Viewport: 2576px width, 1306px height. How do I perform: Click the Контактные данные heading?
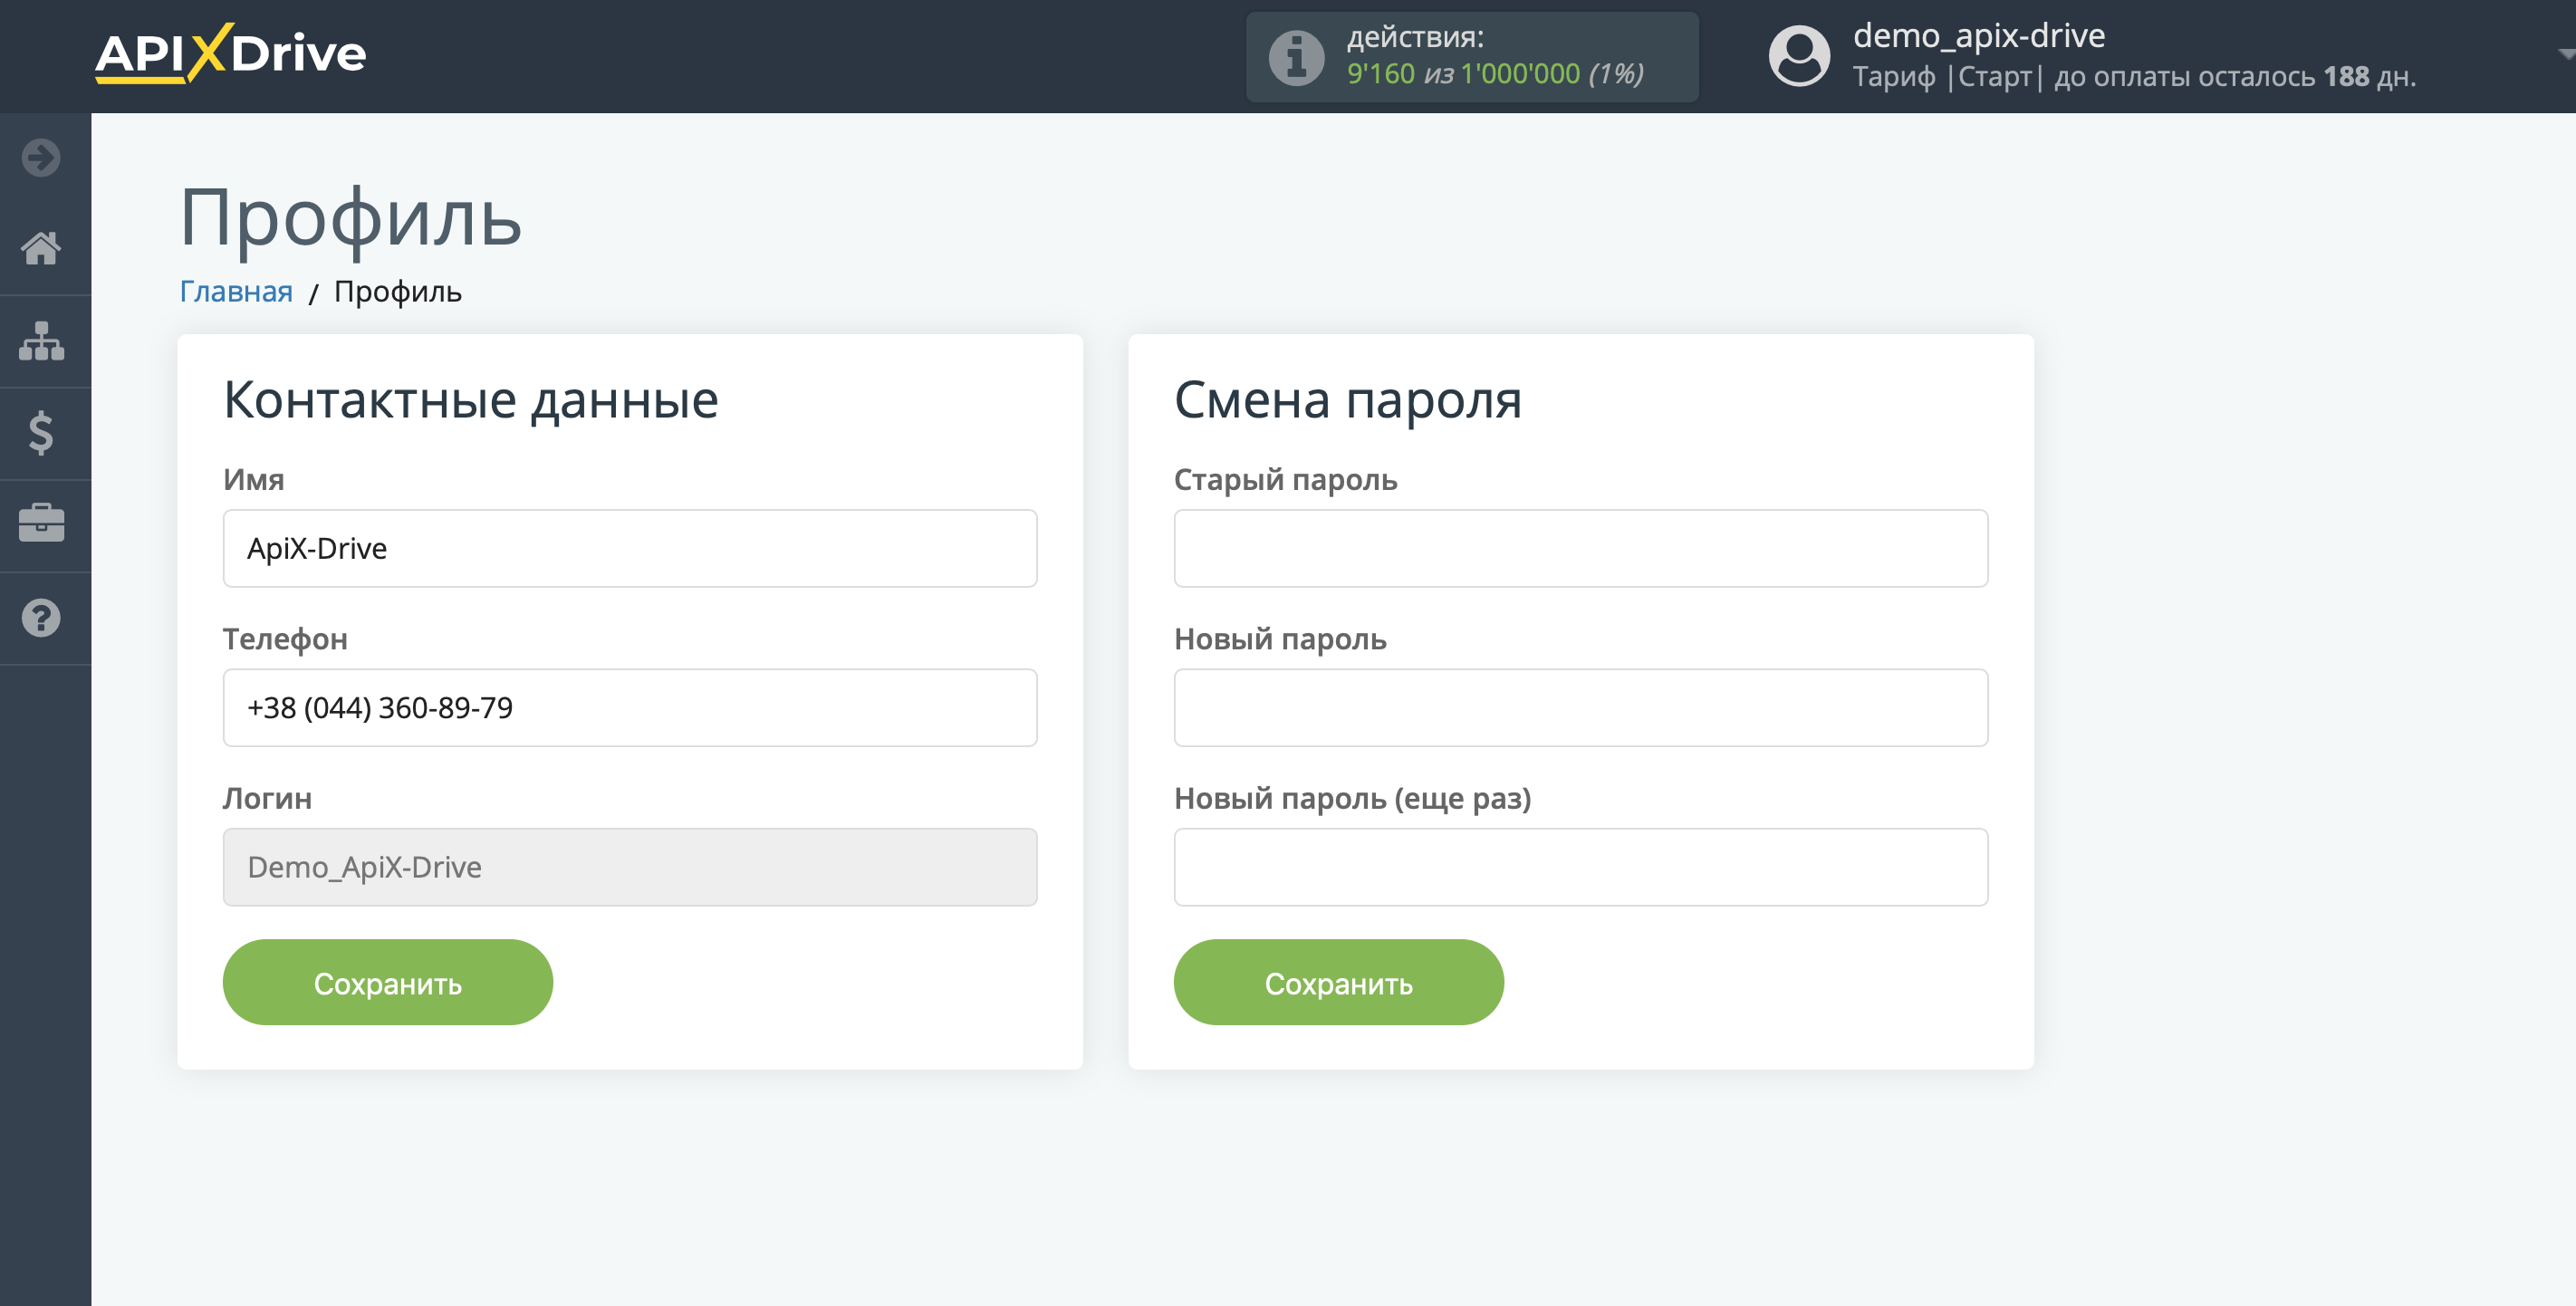(x=471, y=400)
